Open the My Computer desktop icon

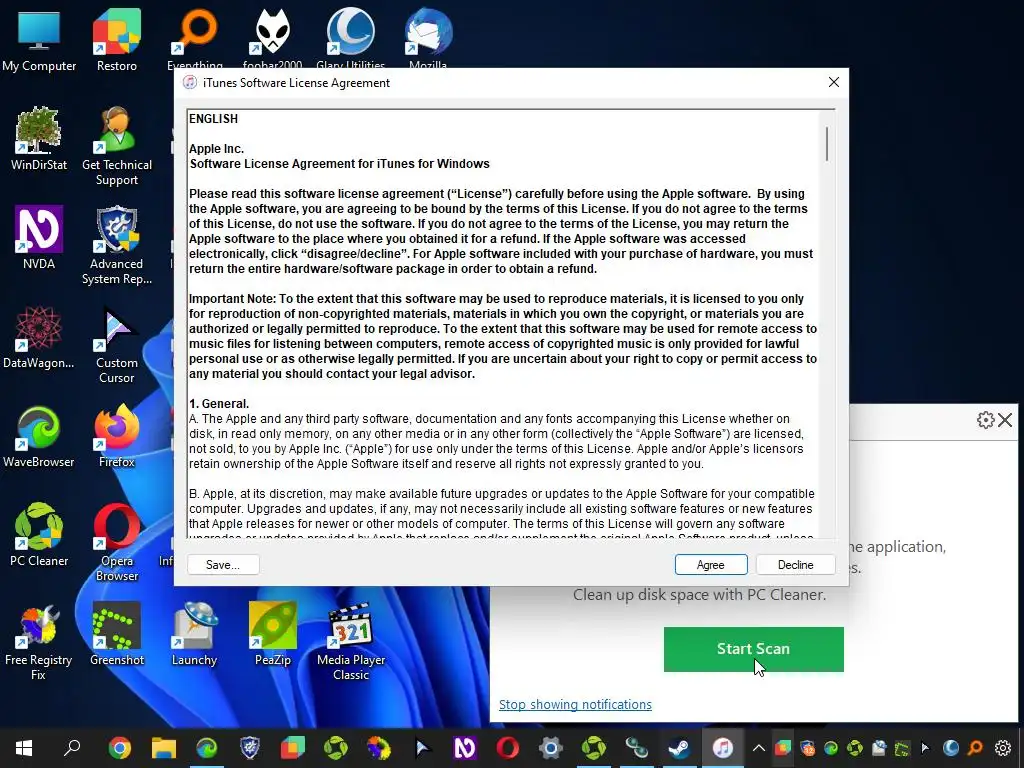click(x=39, y=40)
